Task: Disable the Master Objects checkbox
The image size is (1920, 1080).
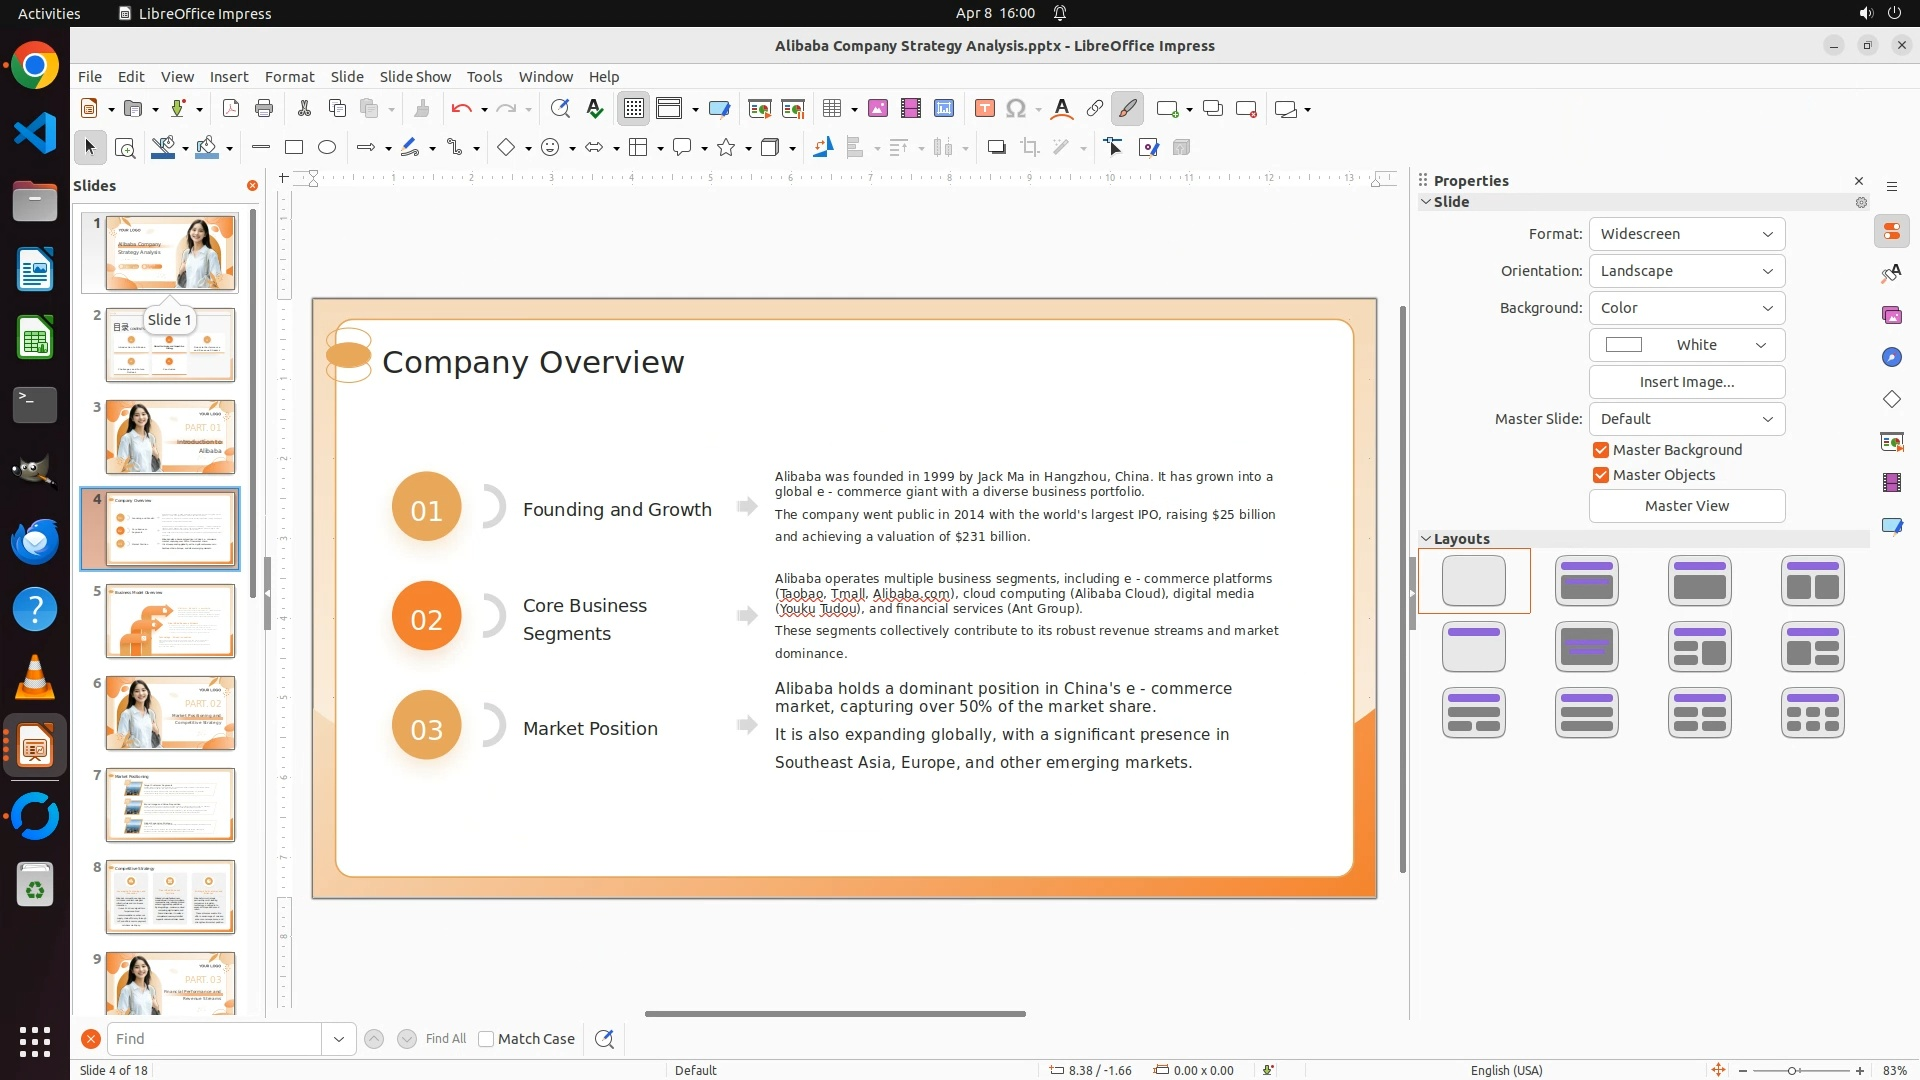Action: [x=1601, y=475]
